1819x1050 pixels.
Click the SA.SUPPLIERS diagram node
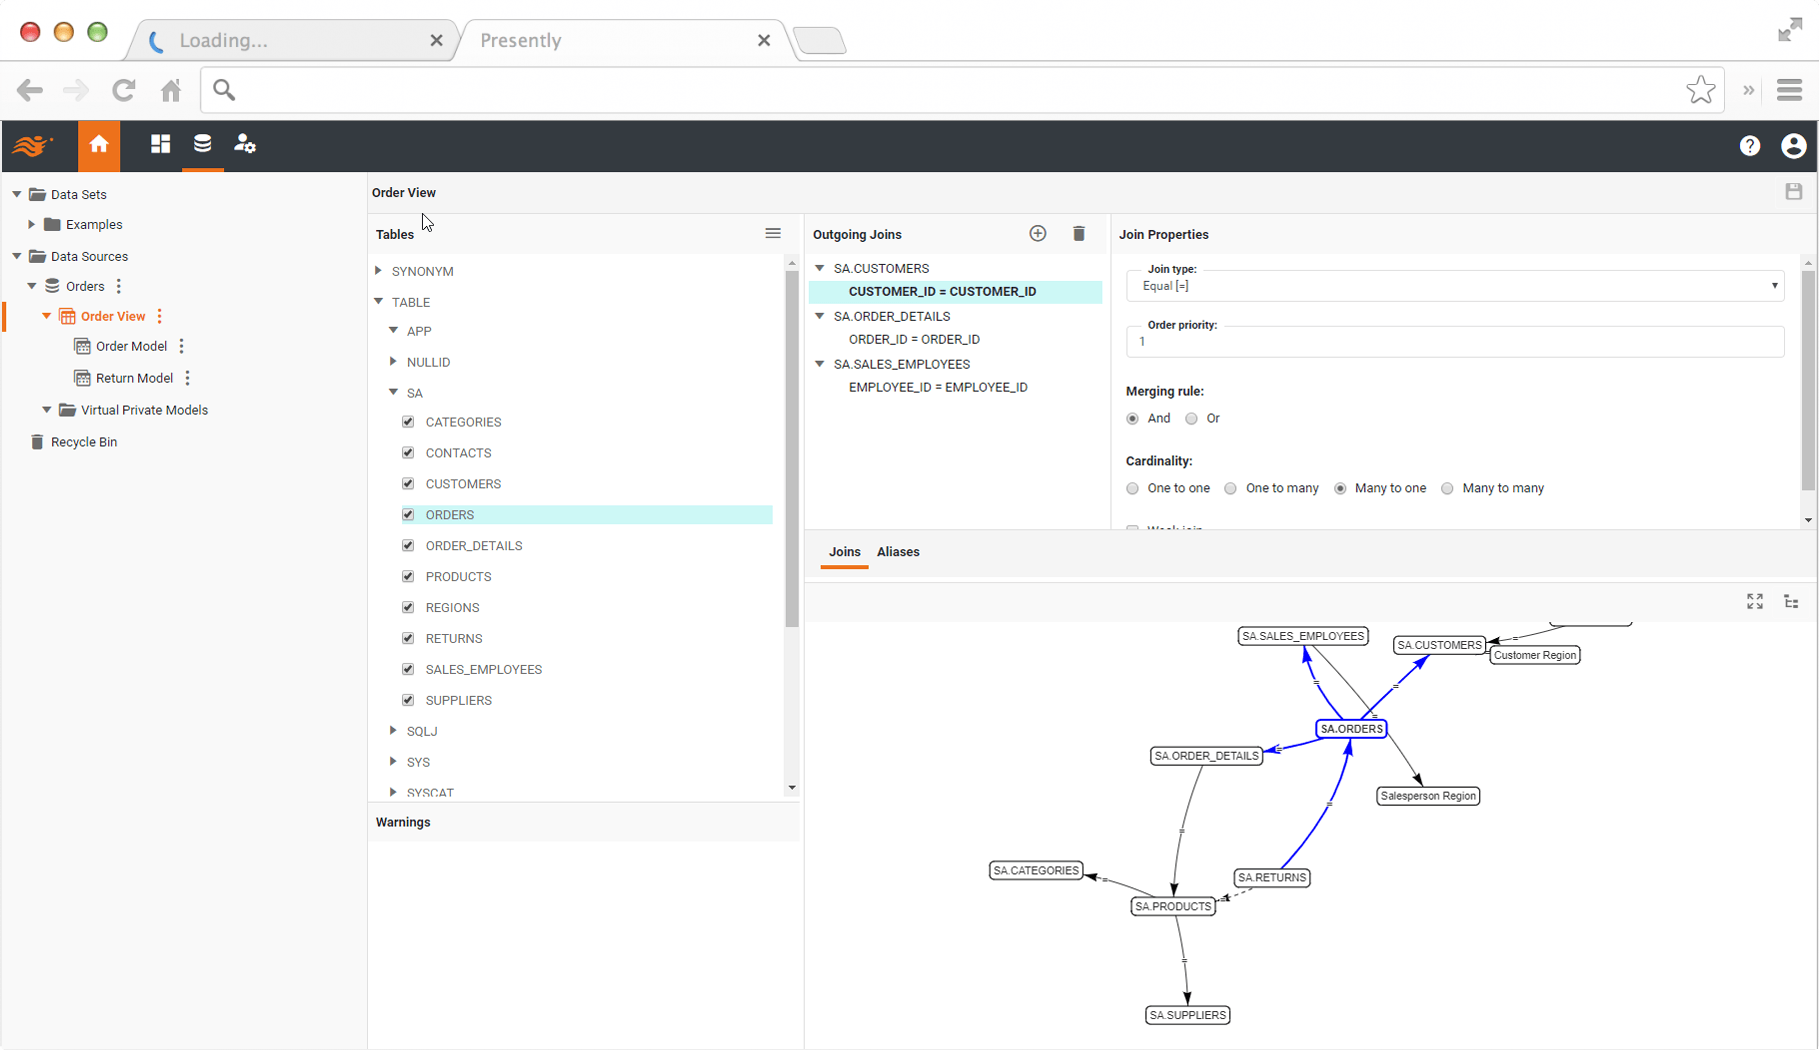tap(1187, 1015)
